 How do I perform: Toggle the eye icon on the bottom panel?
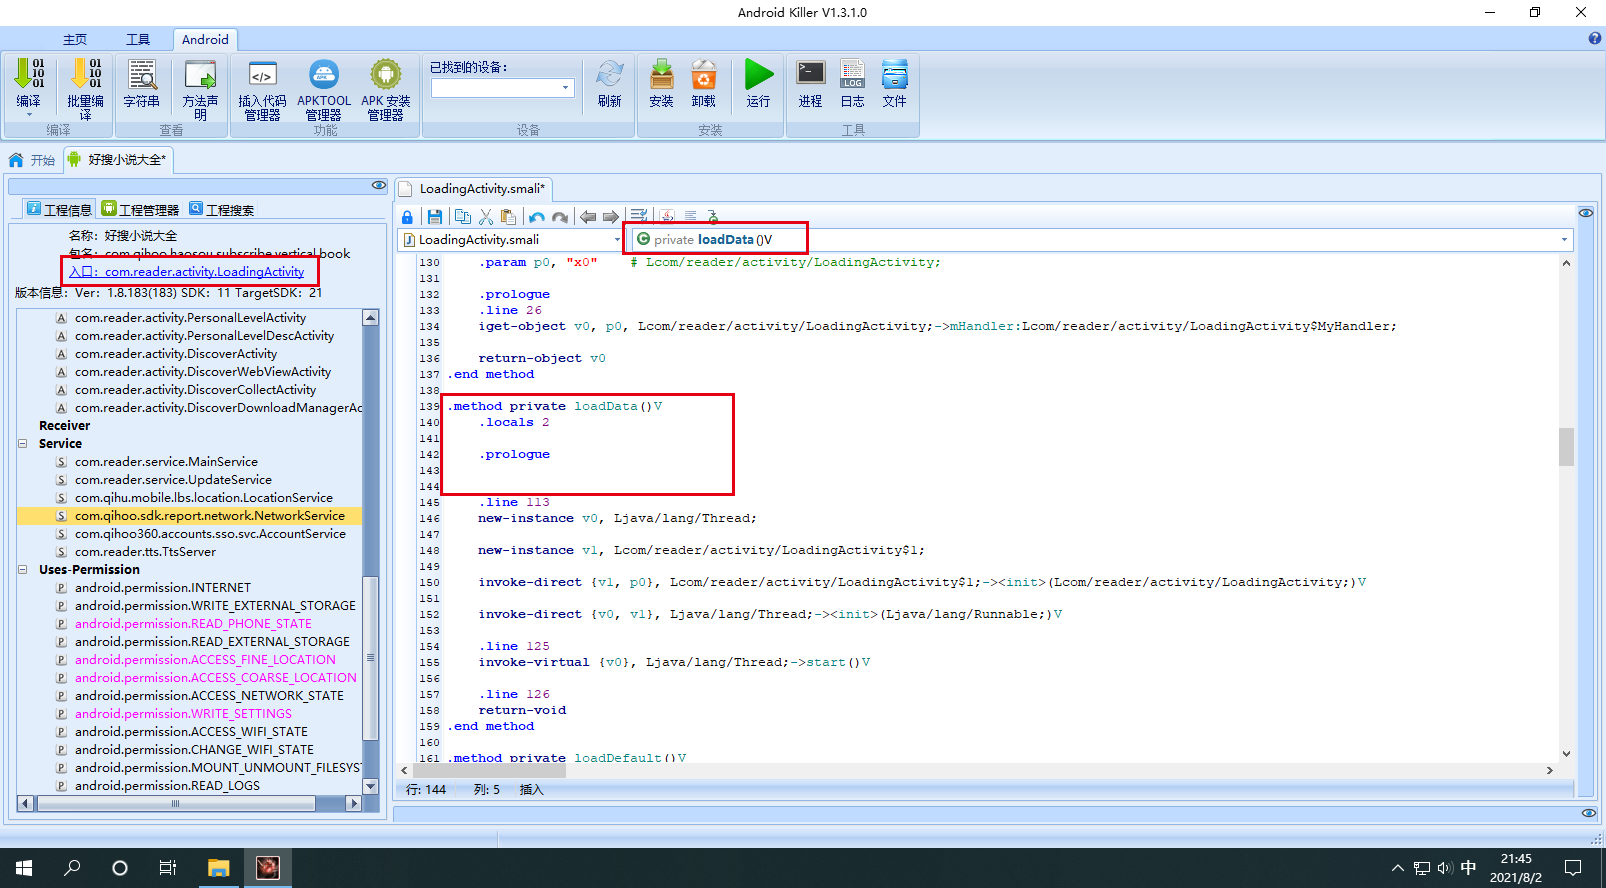1589,813
